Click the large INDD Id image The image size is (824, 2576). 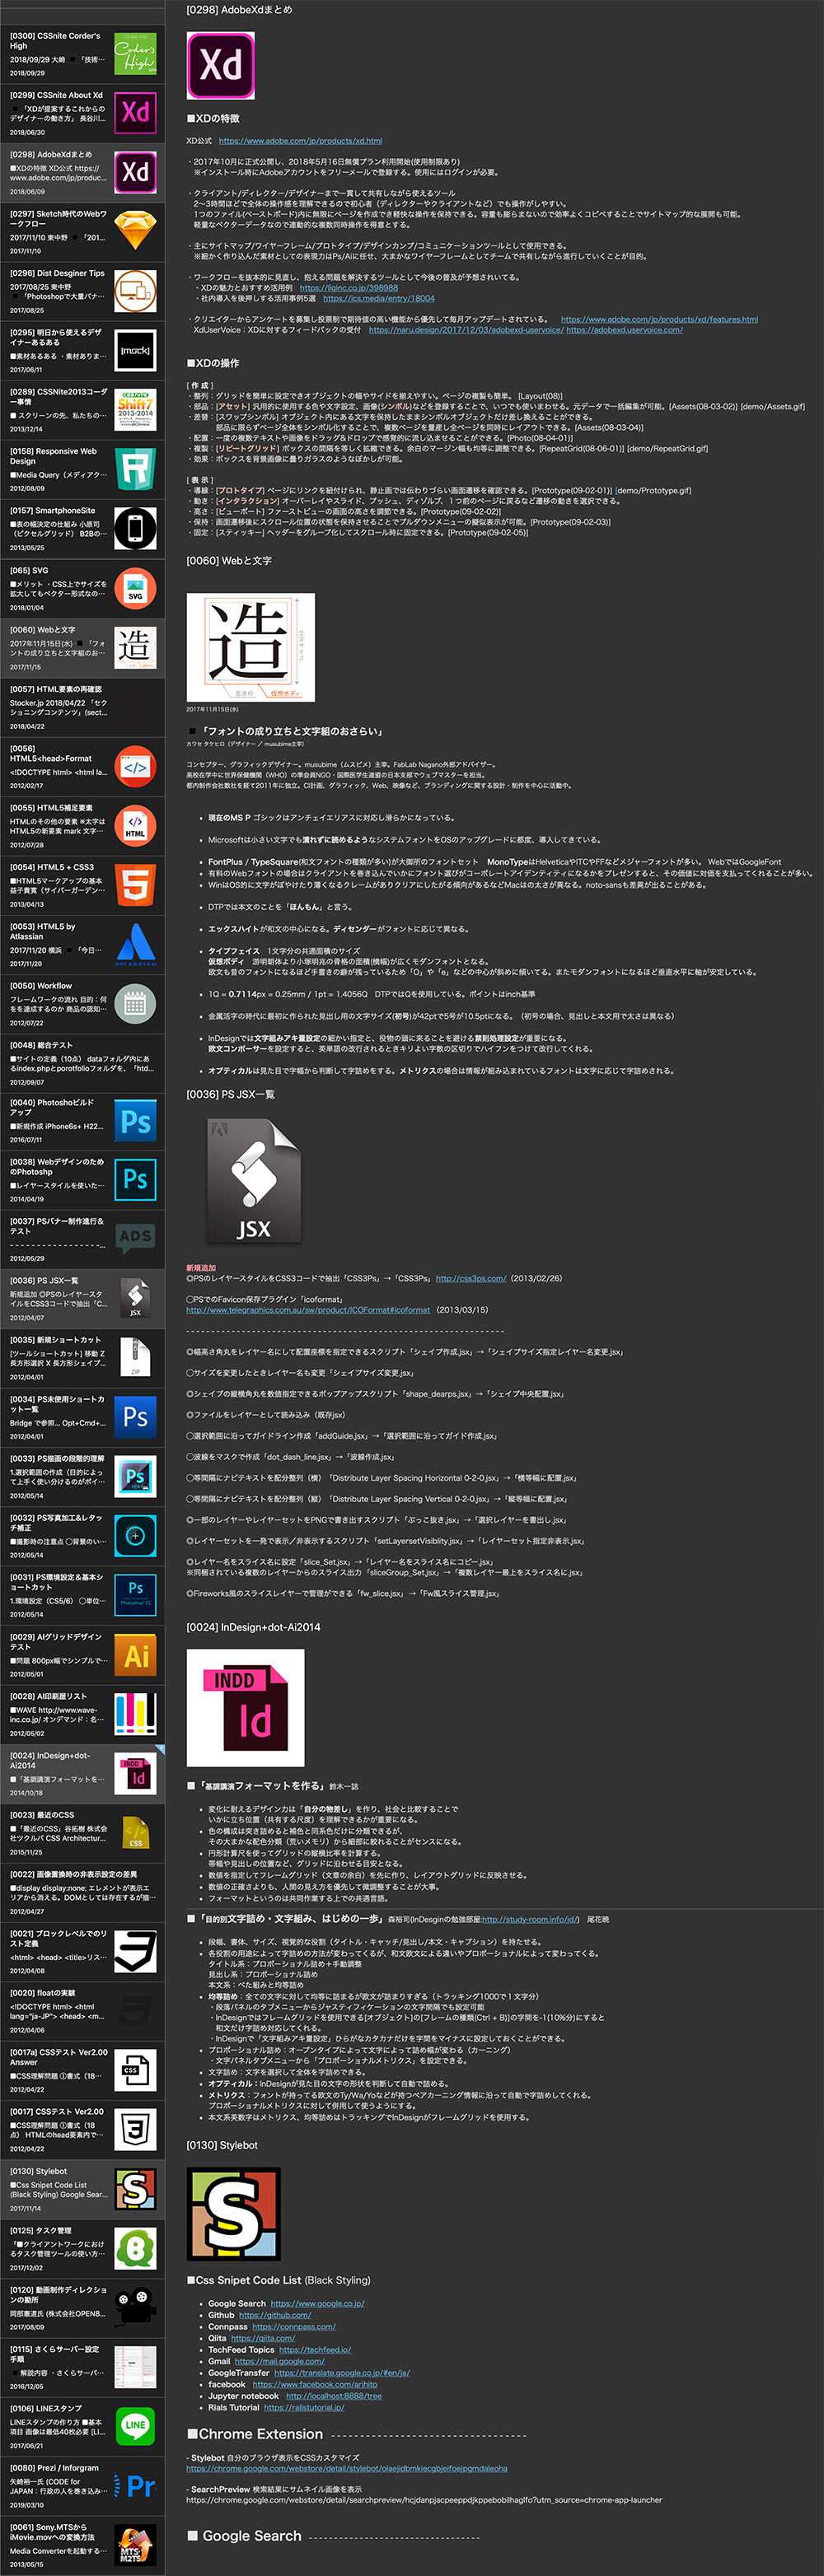(x=246, y=1708)
